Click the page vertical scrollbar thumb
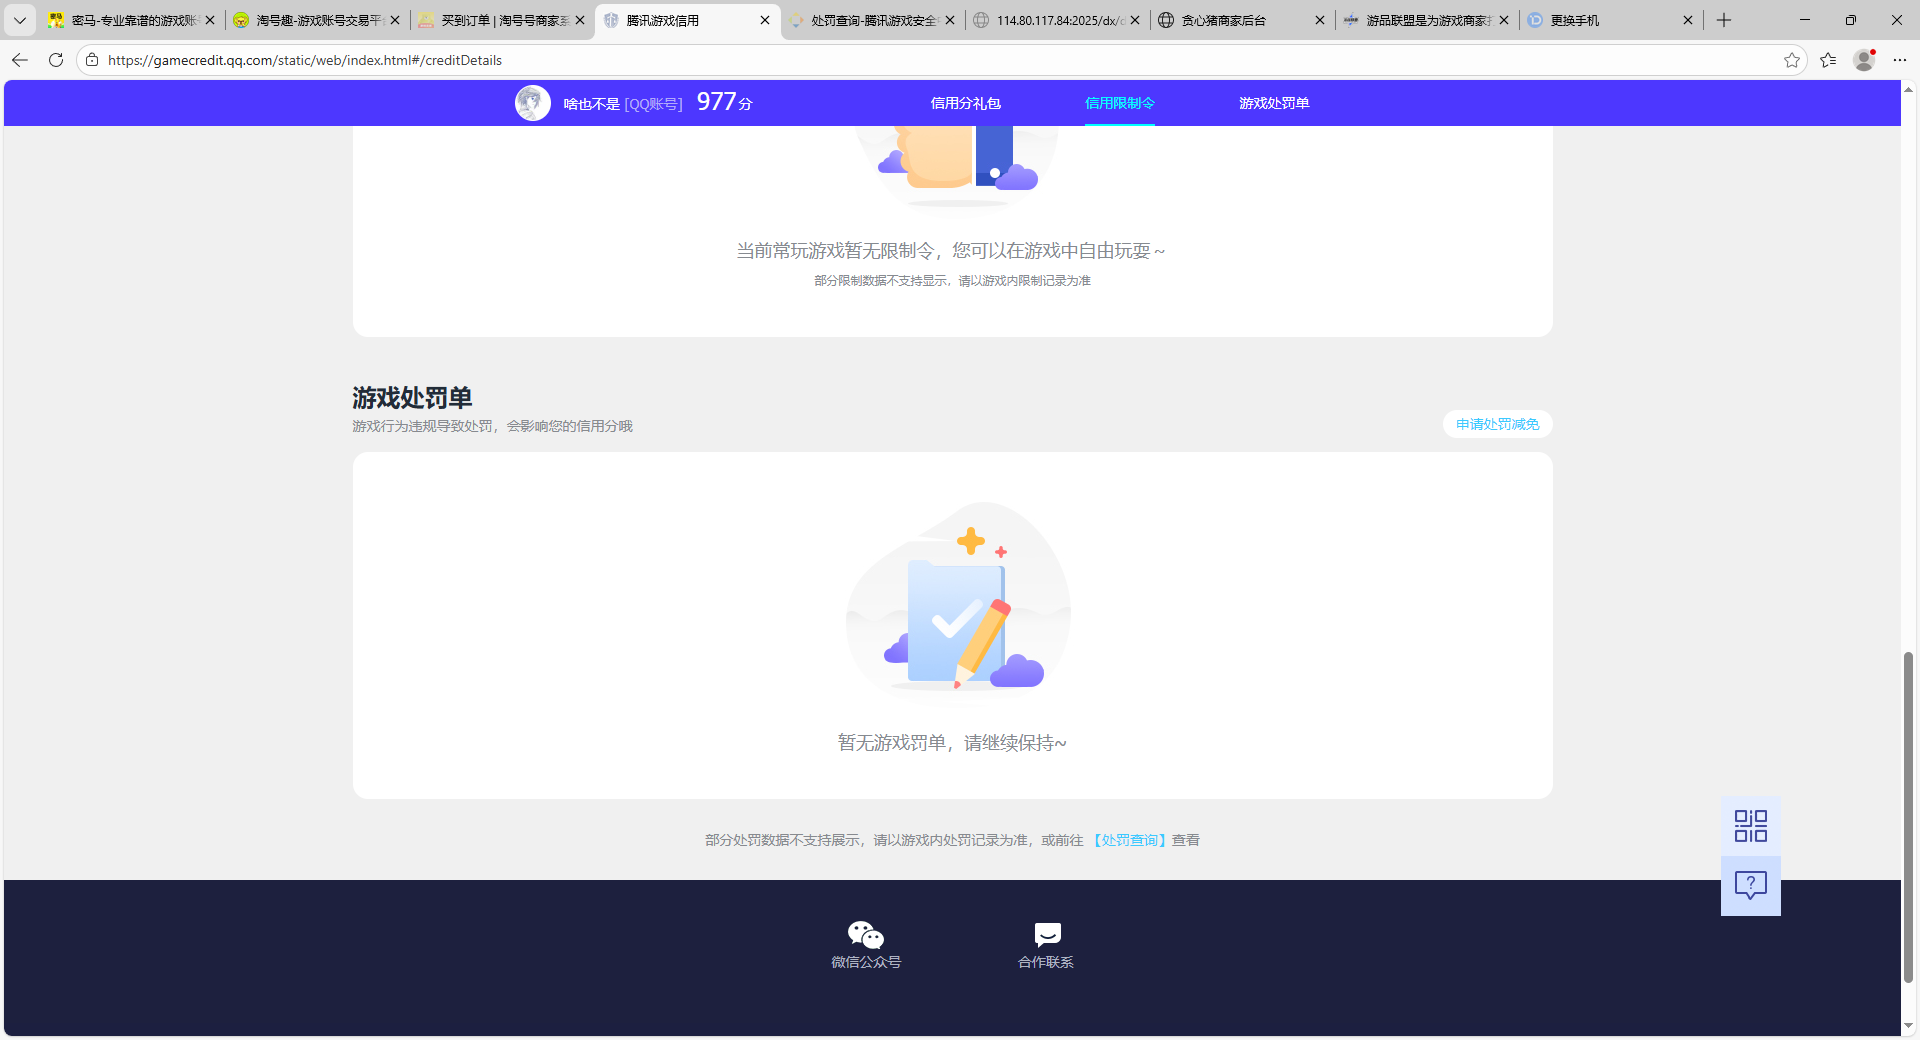The image size is (1920, 1040). (1908, 815)
